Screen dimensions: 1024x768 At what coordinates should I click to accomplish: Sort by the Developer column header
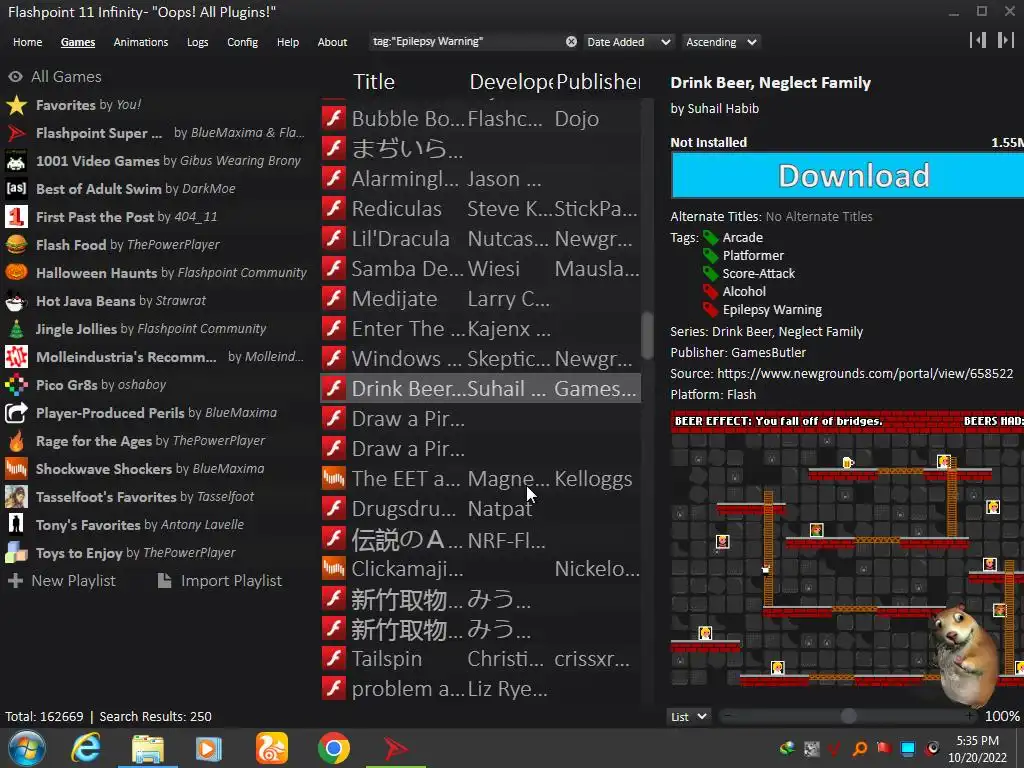pyautogui.click(x=511, y=82)
